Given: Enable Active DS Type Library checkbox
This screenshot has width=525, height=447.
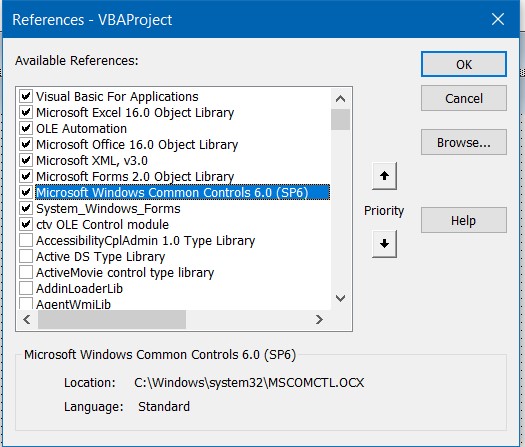Looking at the screenshot, I should click(26, 256).
